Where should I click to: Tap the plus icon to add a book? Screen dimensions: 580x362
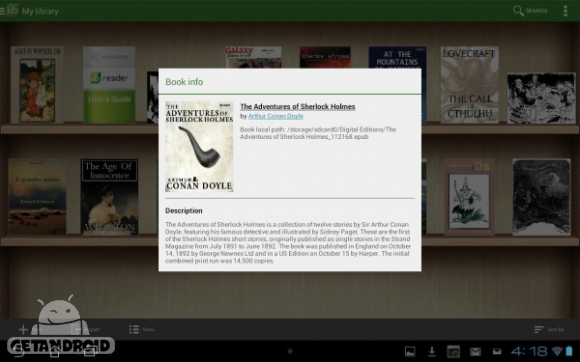tap(23, 329)
